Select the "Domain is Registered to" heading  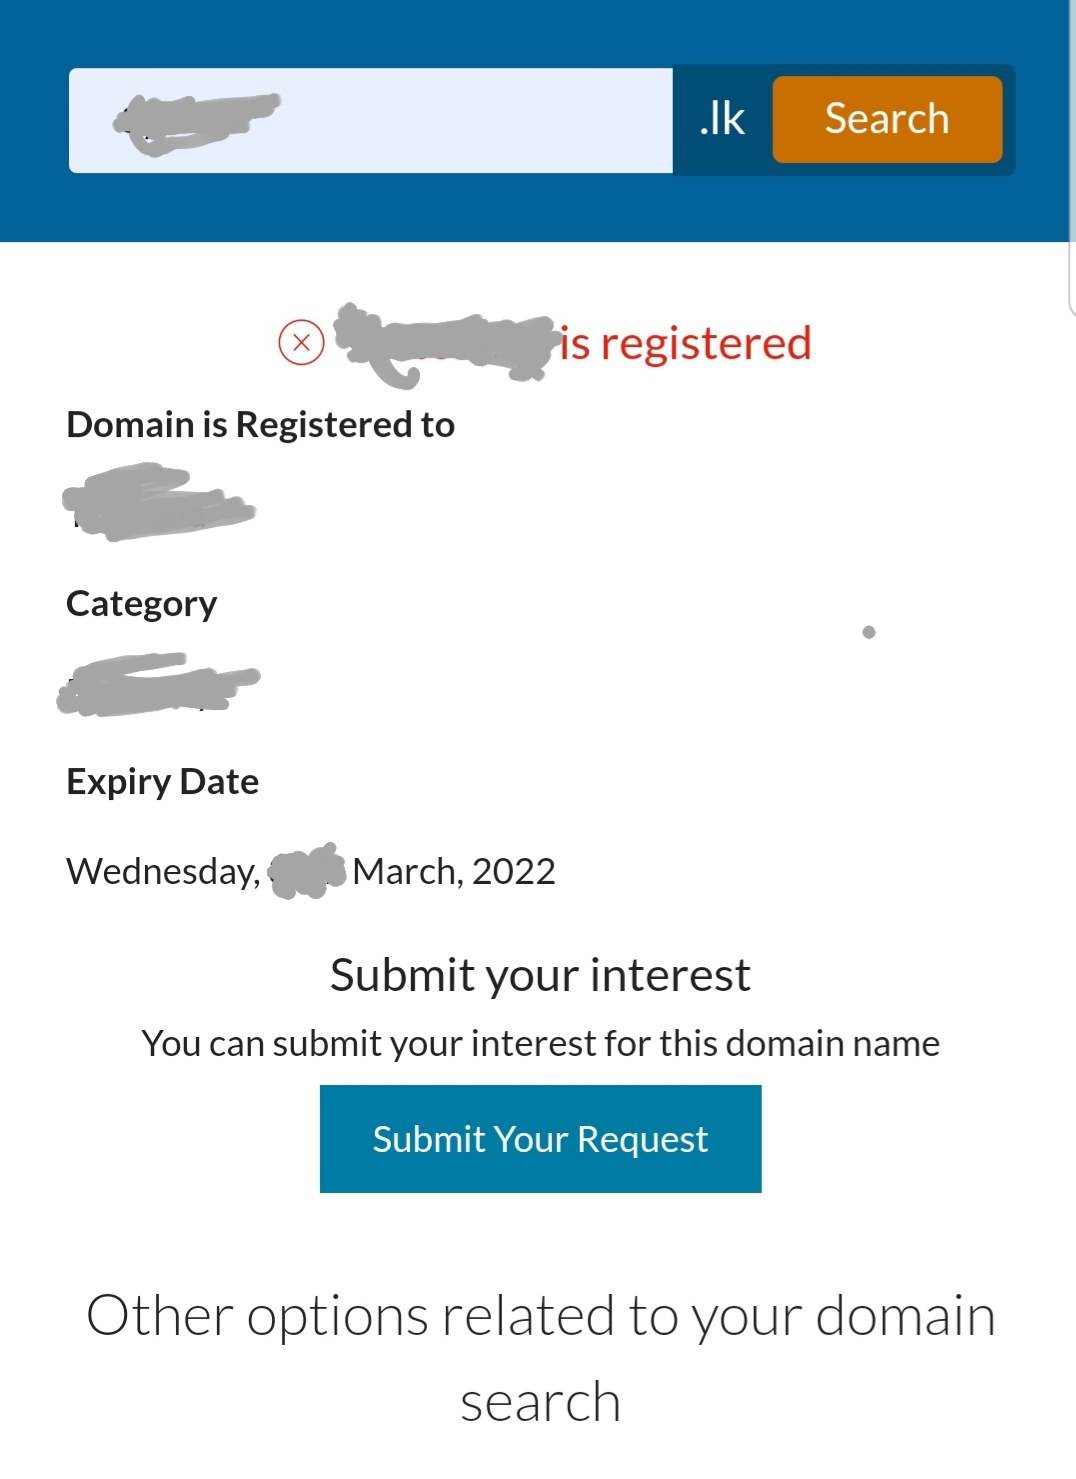pos(260,425)
